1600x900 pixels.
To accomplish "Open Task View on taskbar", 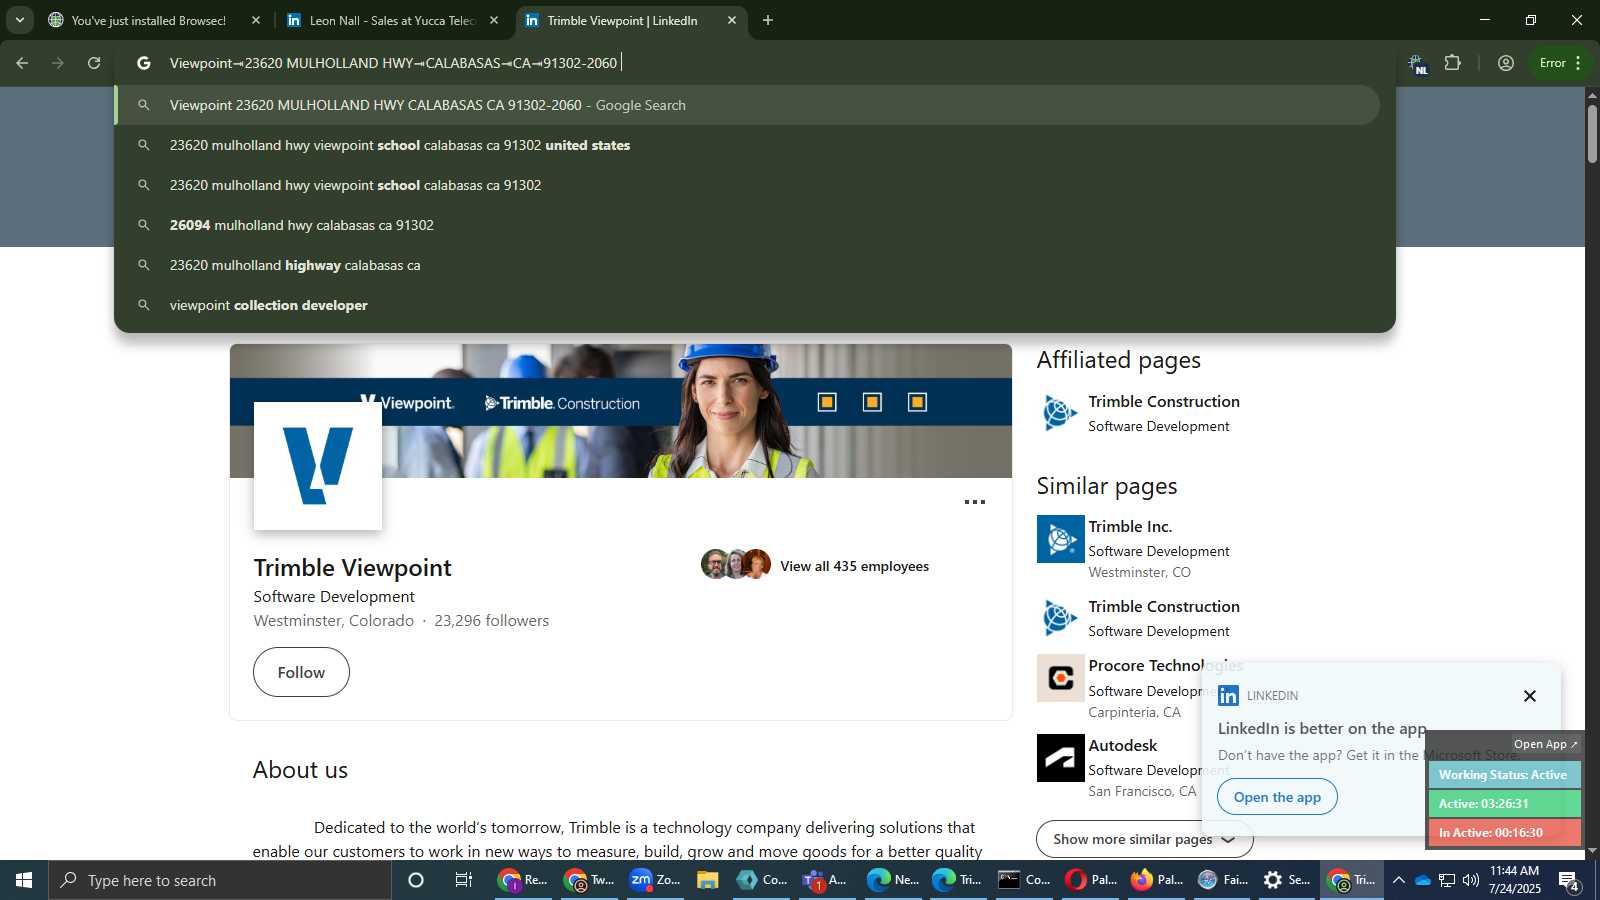I will coord(464,880).
